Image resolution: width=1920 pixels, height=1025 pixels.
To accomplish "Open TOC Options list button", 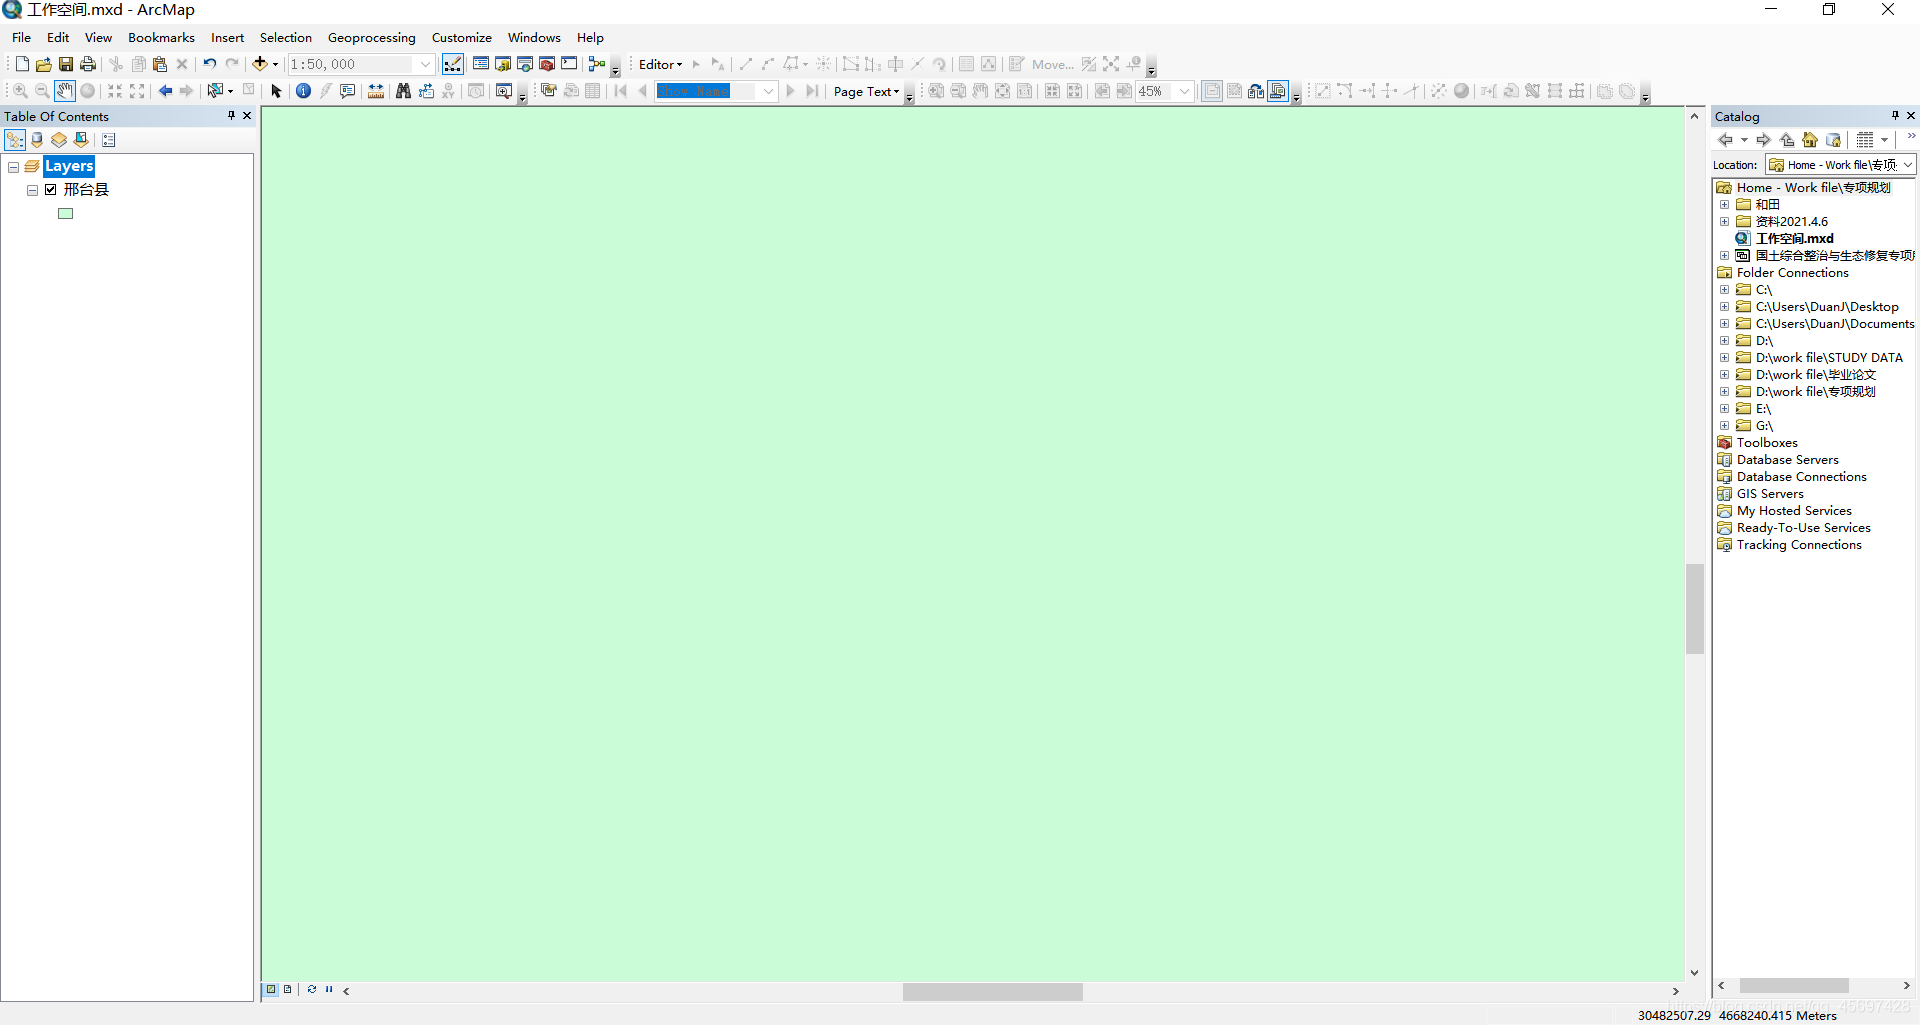I will pos(108,140).
